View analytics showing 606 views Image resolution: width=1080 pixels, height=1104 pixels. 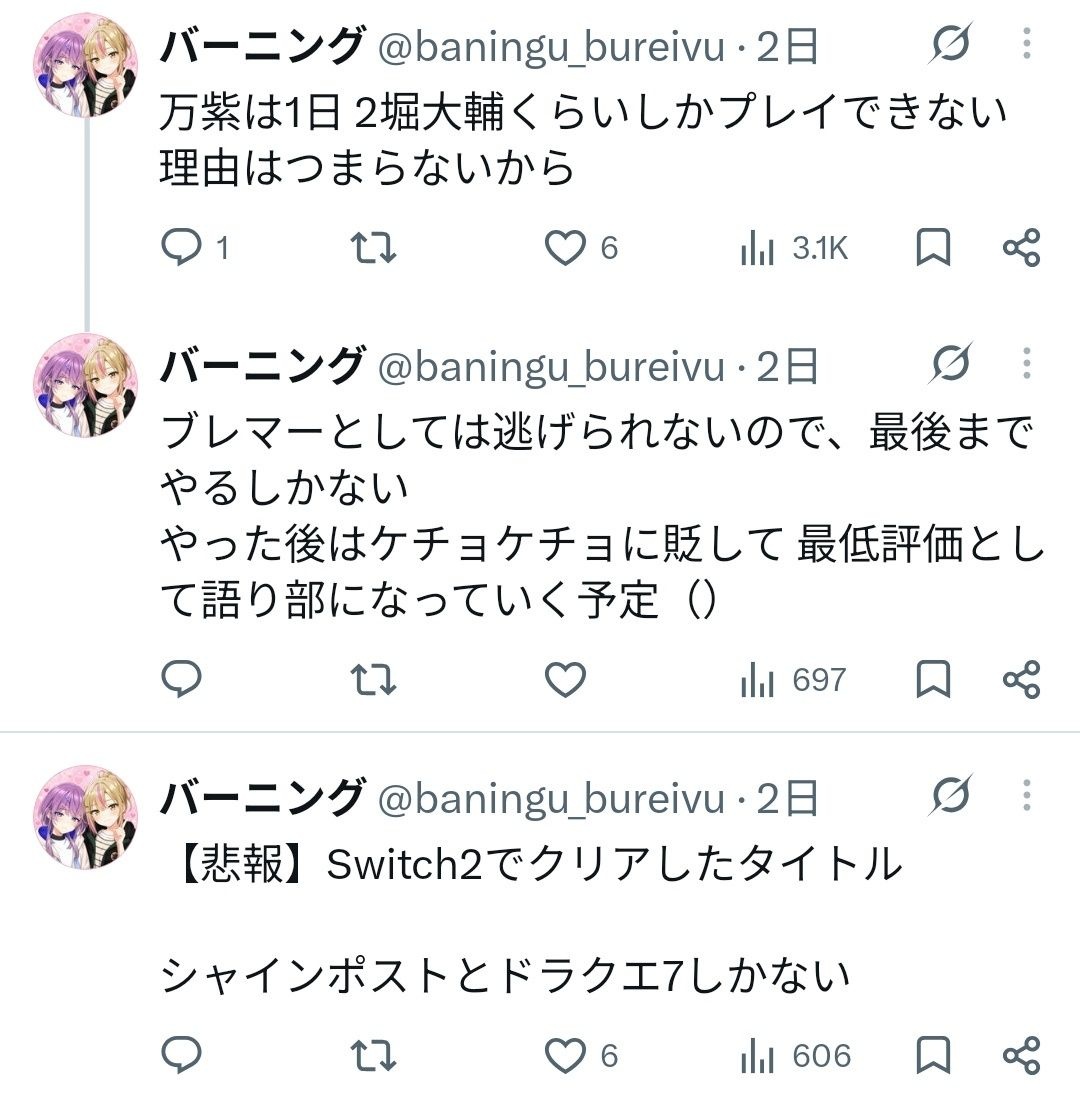point(795,1055)
